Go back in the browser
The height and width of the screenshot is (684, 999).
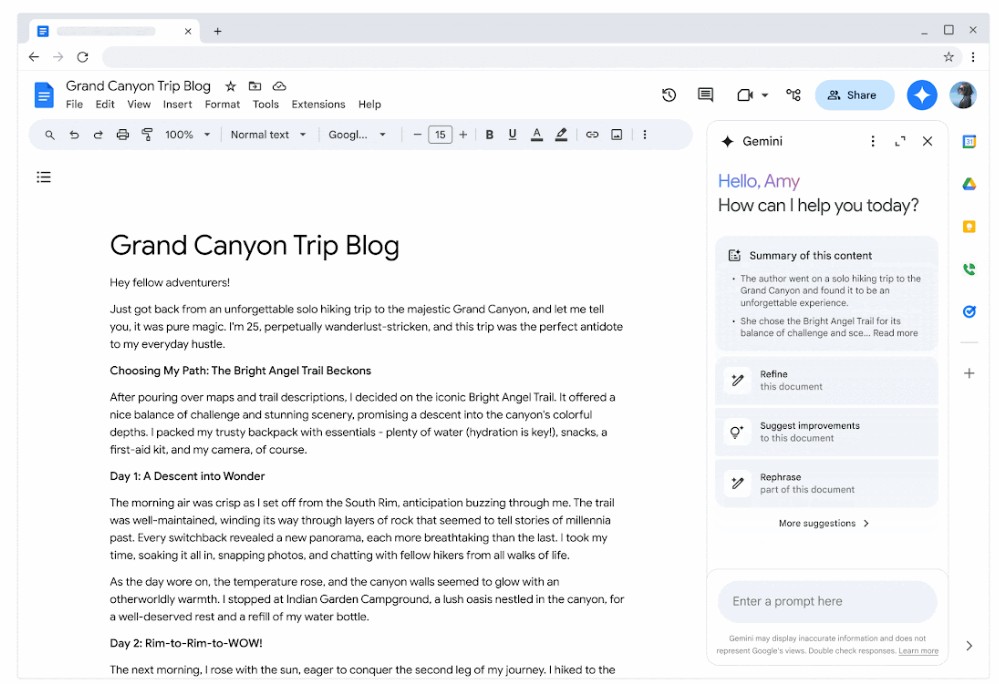34,57
